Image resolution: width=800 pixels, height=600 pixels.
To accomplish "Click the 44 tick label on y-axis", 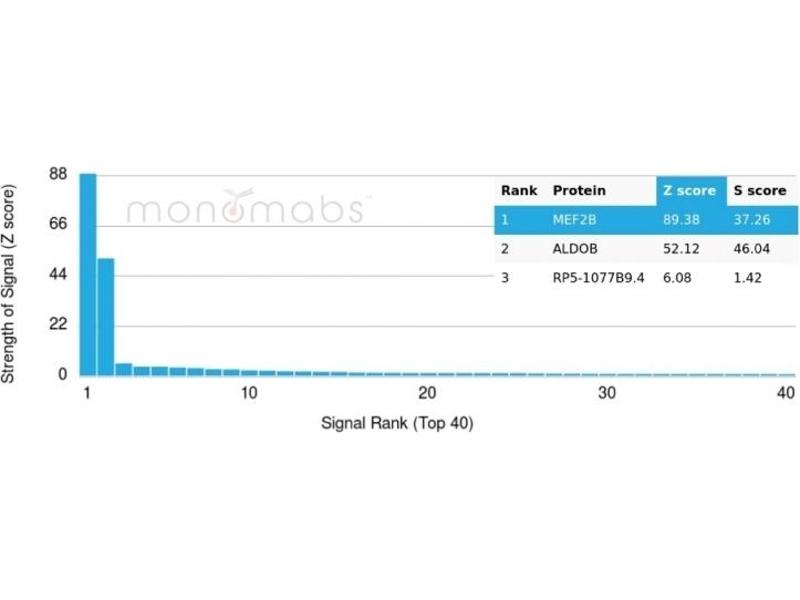I will [x=58, y=274].
